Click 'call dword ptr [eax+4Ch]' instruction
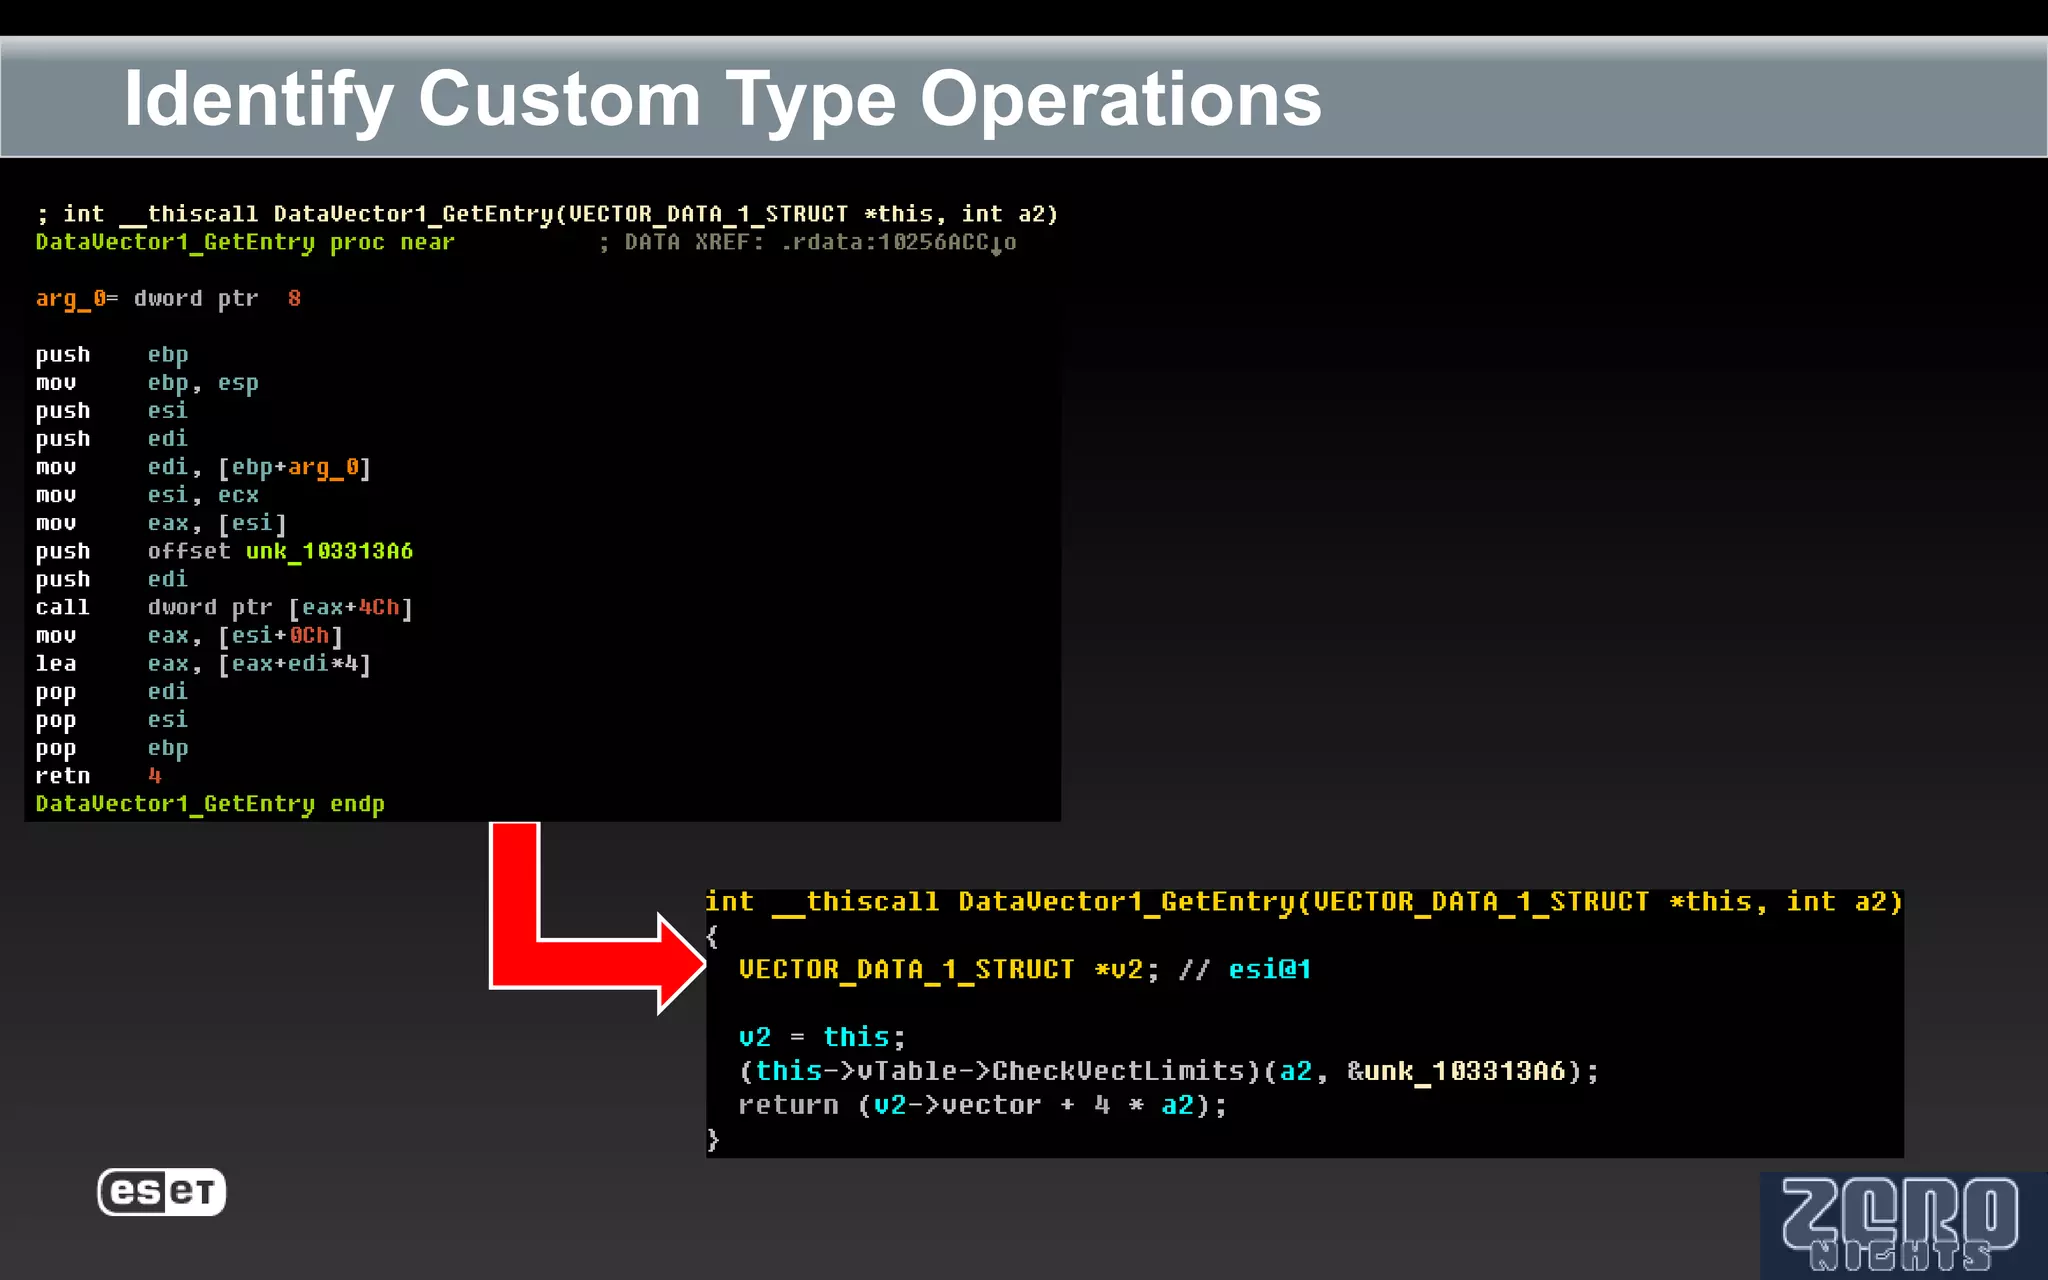This screenshot has height=1280, width=2048. click(x=224, y=607)
